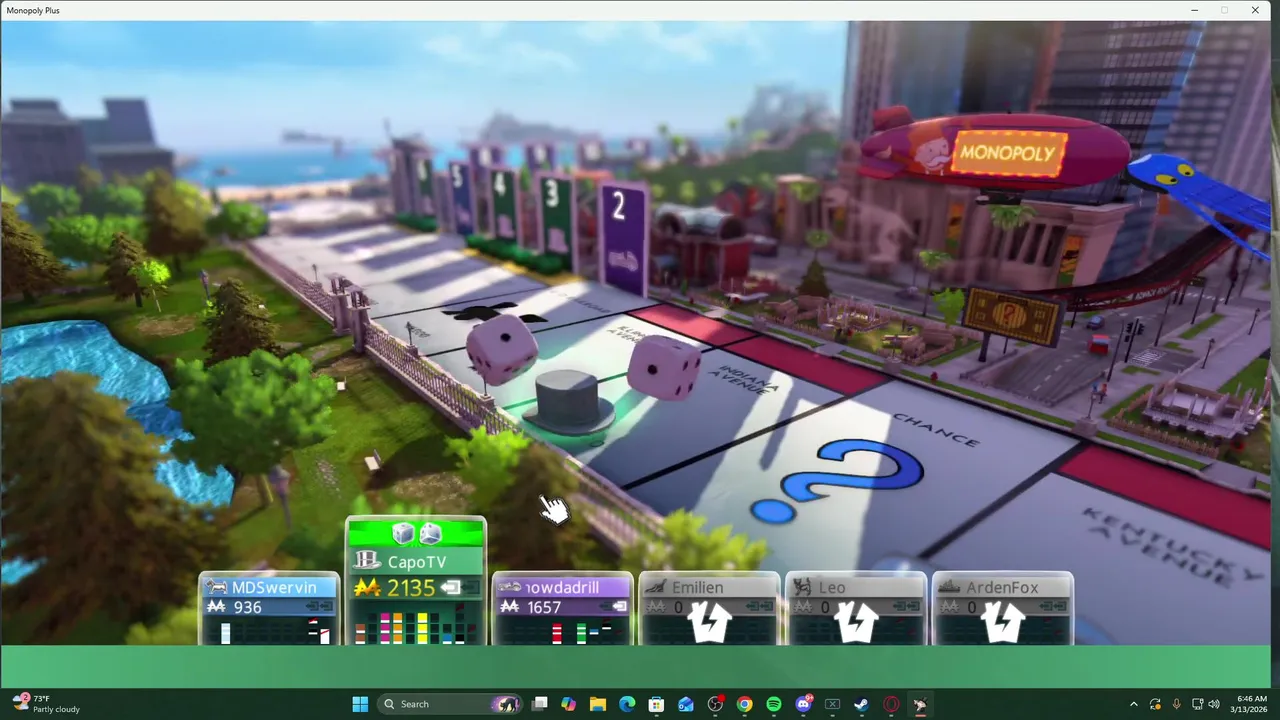Viewport: 1280px width, 720px height.
Task: Open CapoTV's player name panel
Action: tap(416, 562)
